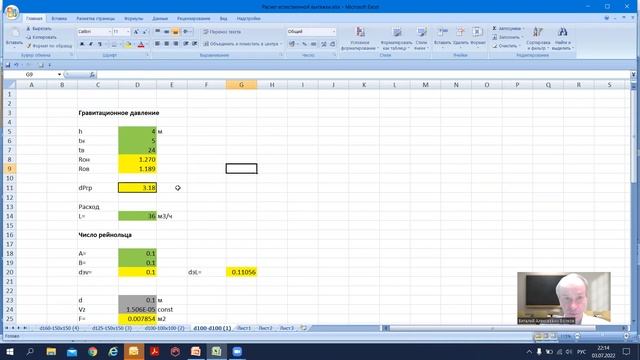Decrease the cell indent

pos(186,44)
